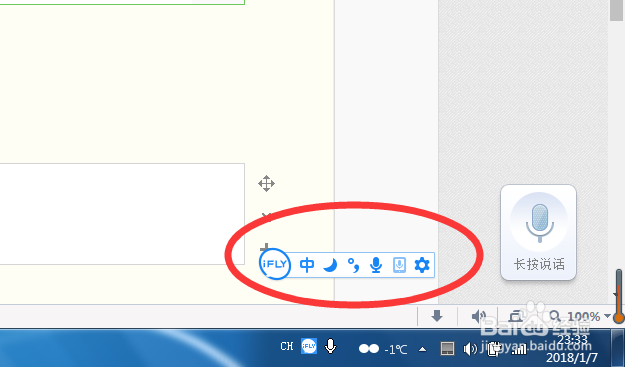The image size is (625, 367).
Task: Toggle the punctuation mode icon
Action: pyautogui.click(x=353, y=265)
